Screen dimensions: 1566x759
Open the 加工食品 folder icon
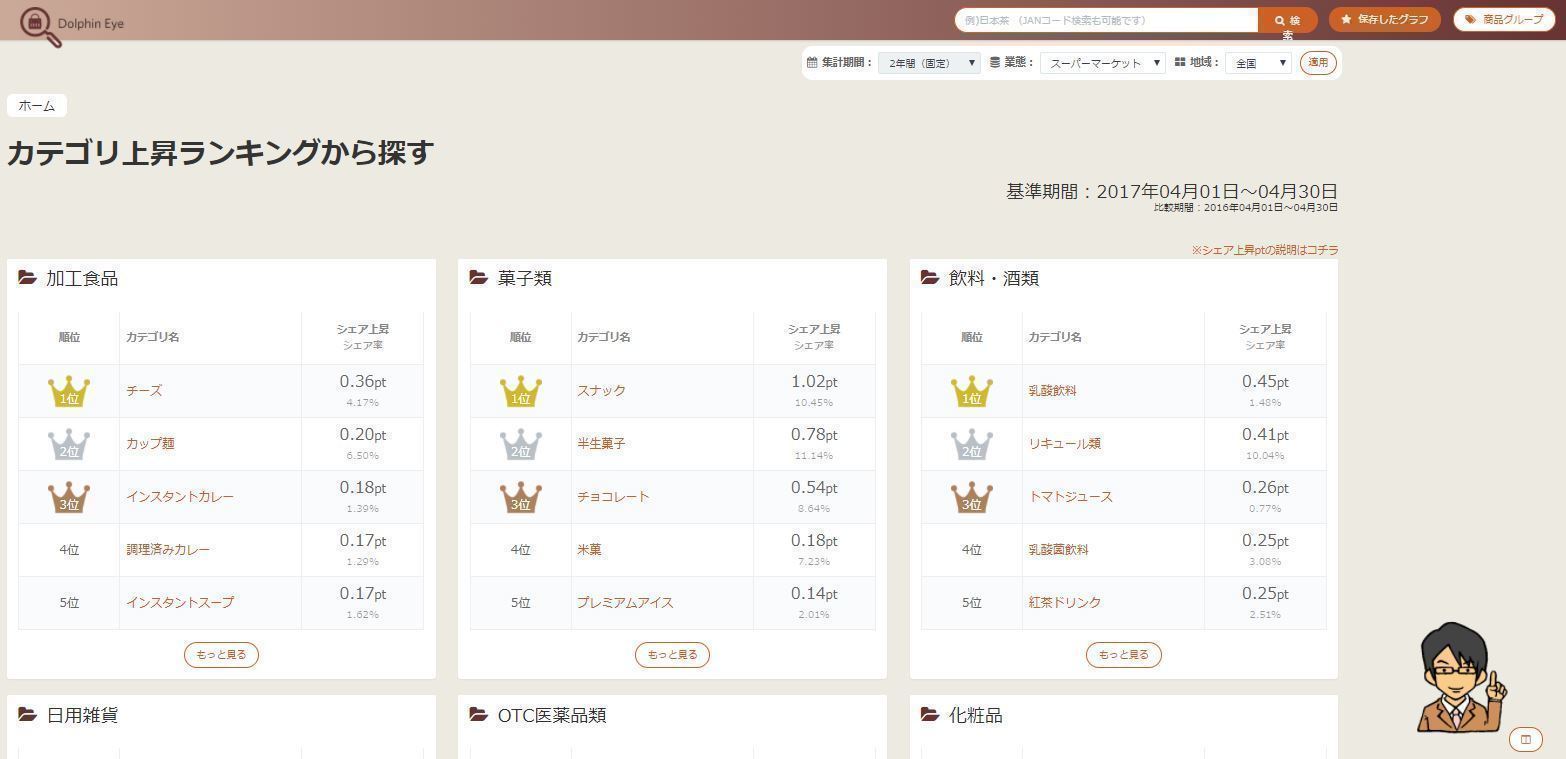click(28, 278)
